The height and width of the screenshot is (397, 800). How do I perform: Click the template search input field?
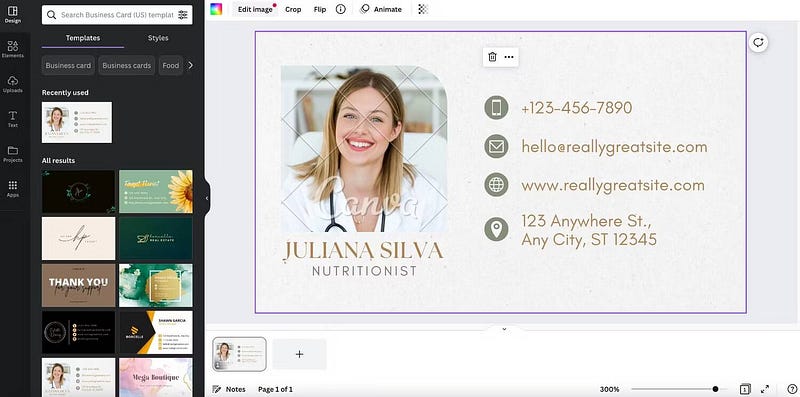point(117,15)
